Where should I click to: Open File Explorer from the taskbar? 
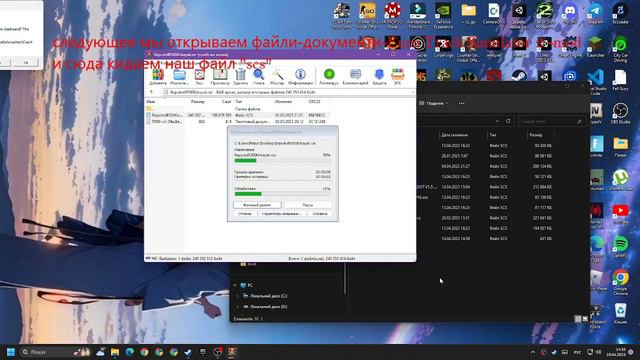coord(115,352)
